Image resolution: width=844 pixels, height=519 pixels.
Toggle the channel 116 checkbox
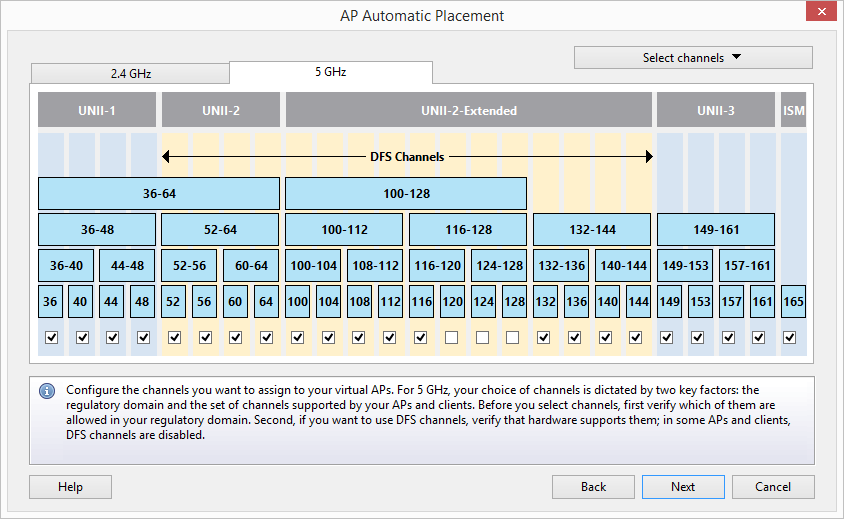coord(421,338)
